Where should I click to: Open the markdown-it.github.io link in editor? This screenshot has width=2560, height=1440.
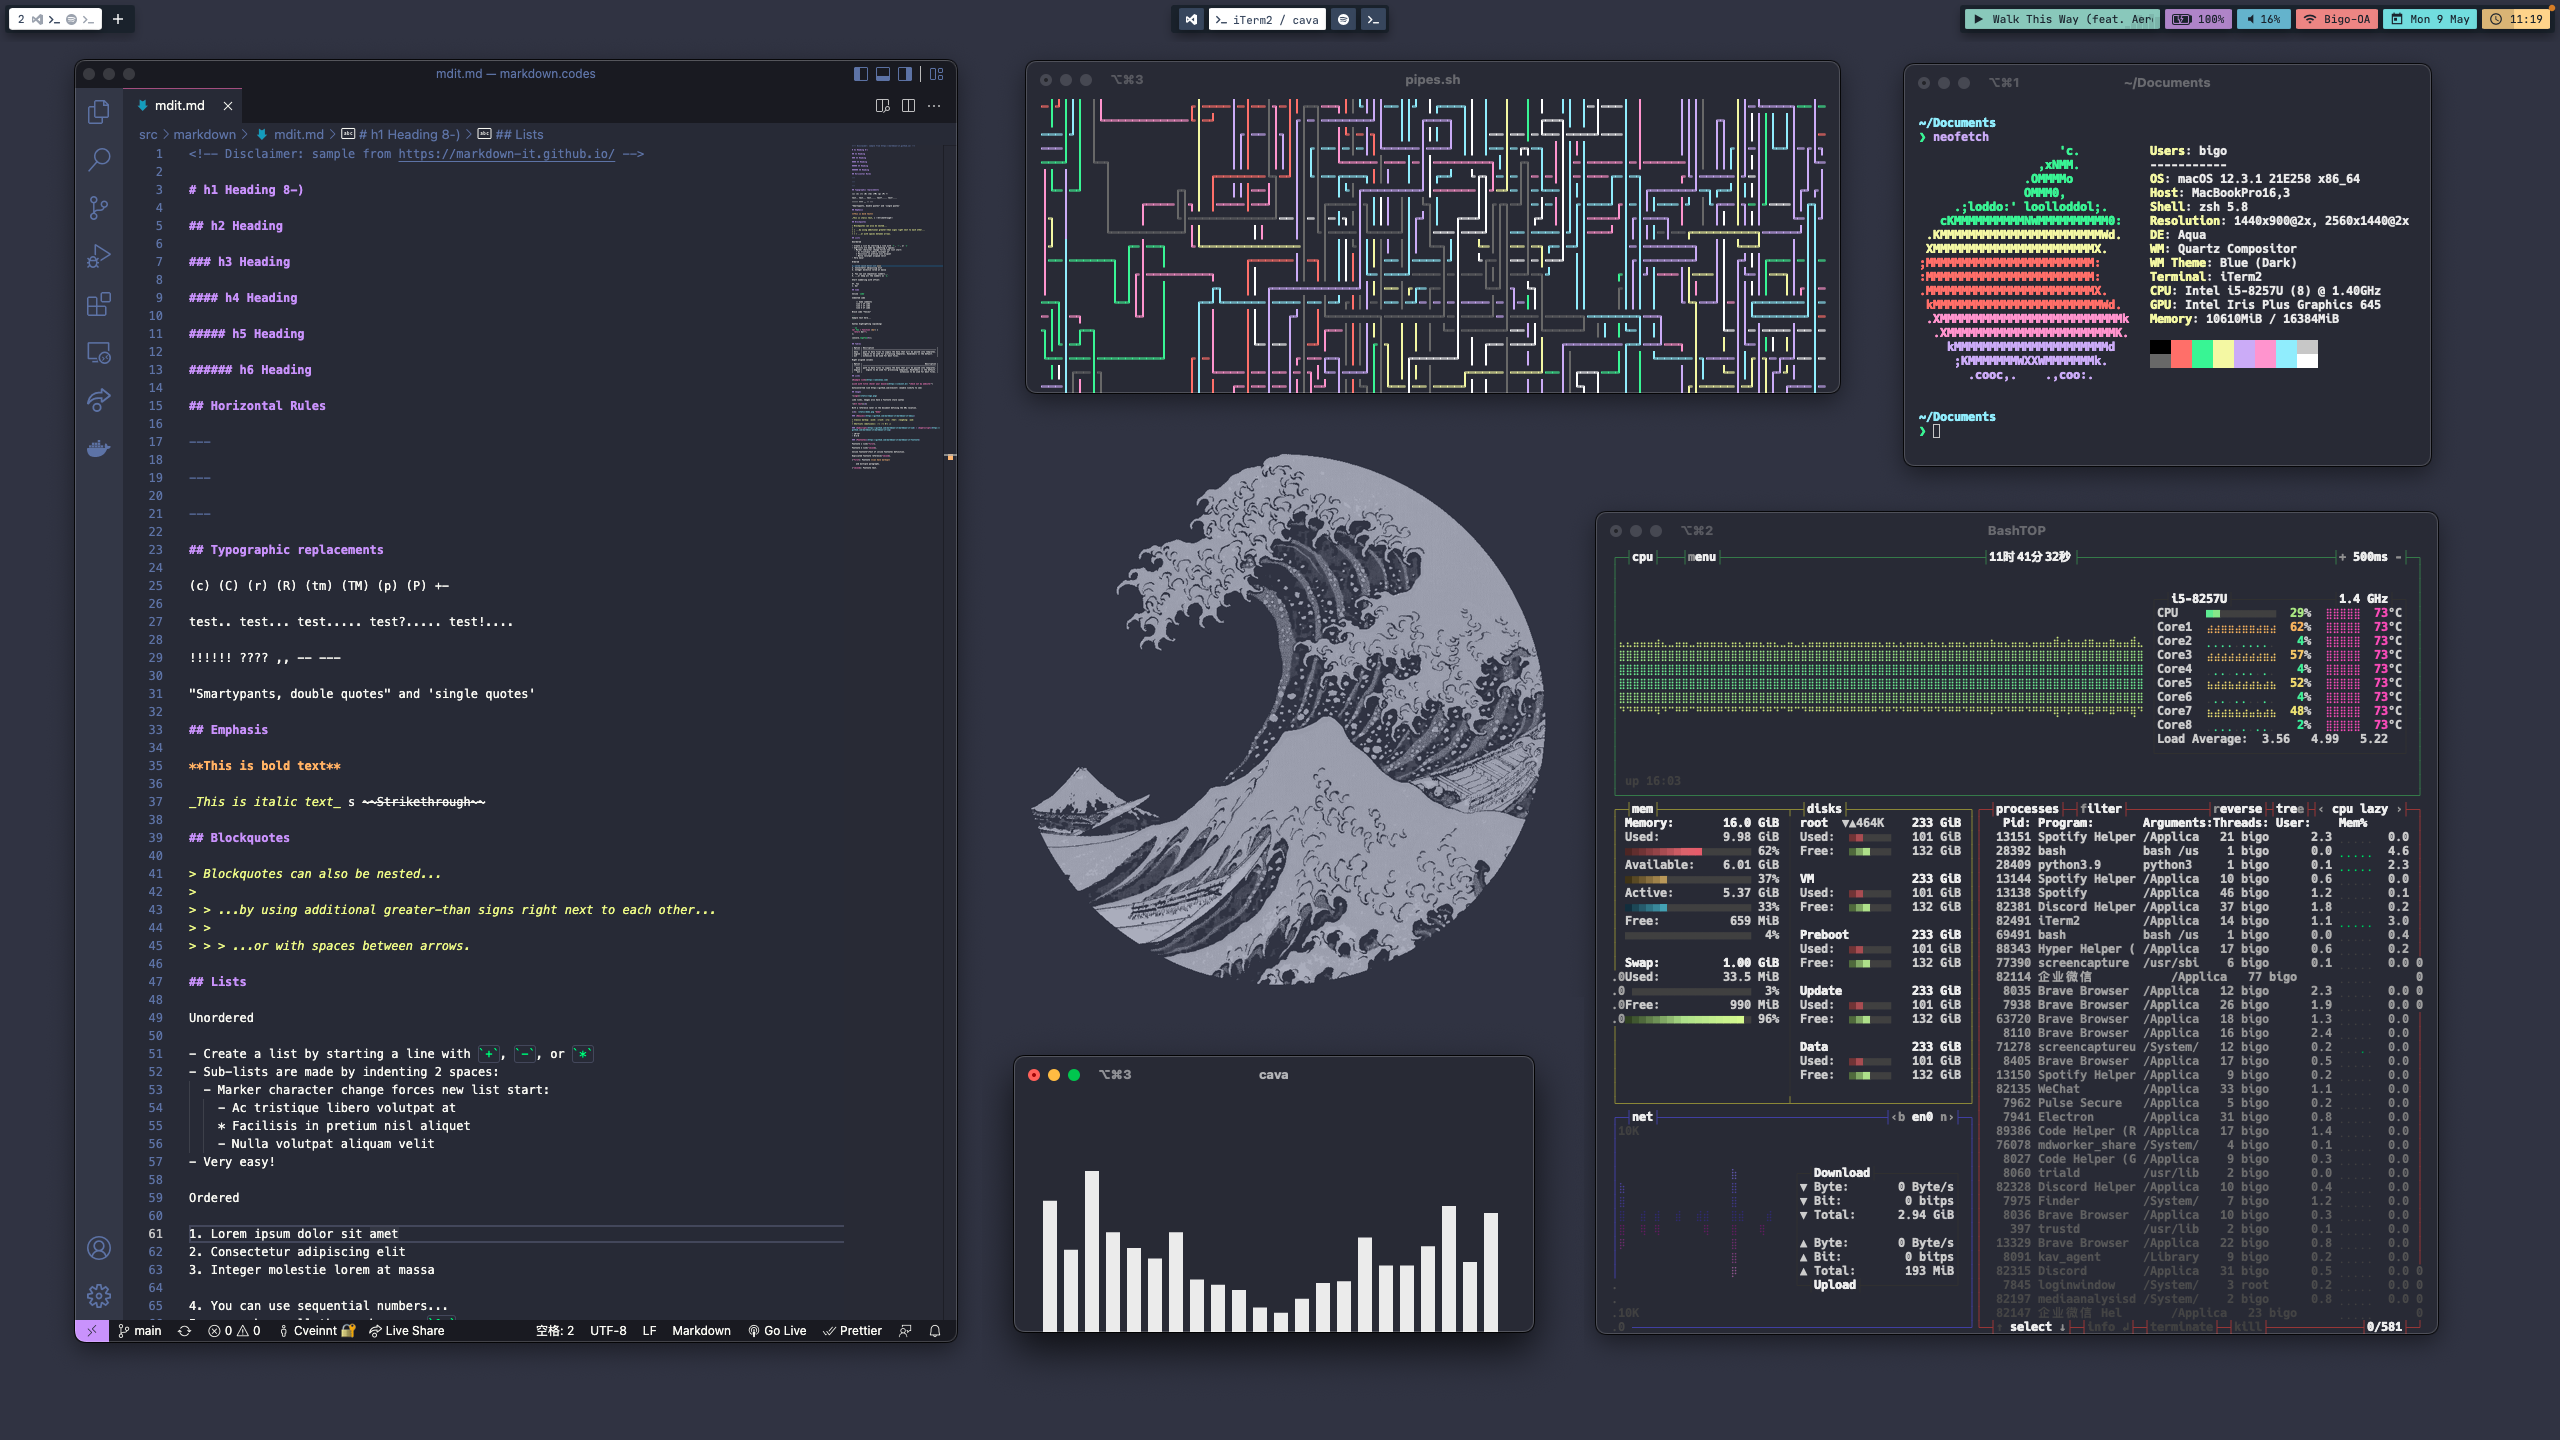[x=506, y=154]
